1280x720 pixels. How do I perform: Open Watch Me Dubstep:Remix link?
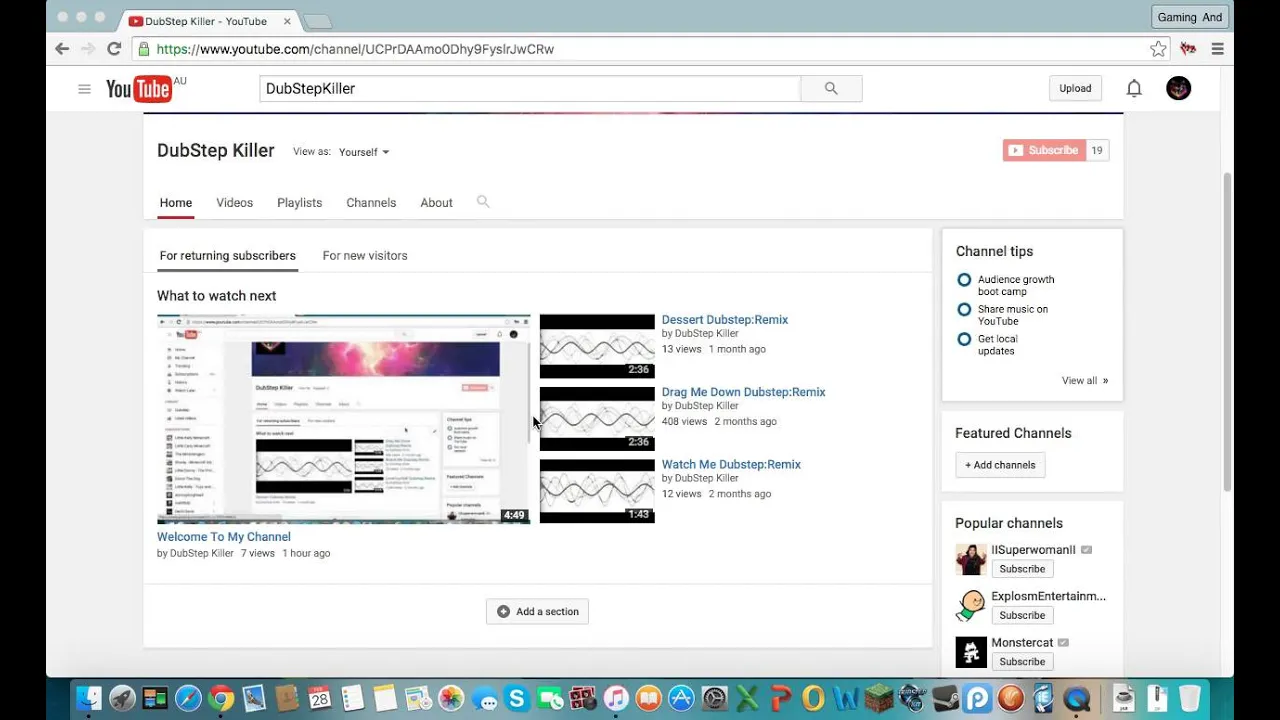tap(731, 464)
